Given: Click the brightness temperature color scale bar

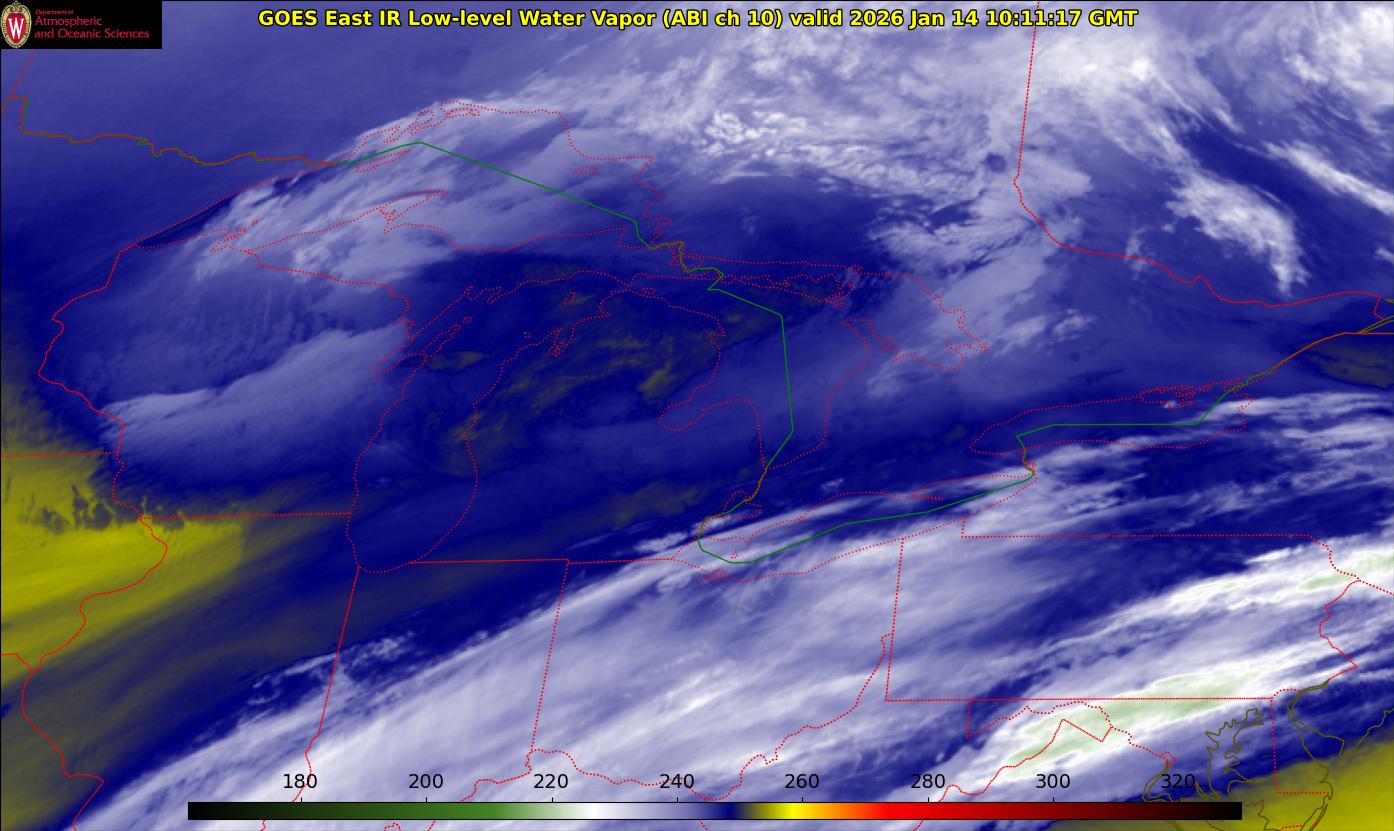Looking at the screenshot, I should coord(714,811).
